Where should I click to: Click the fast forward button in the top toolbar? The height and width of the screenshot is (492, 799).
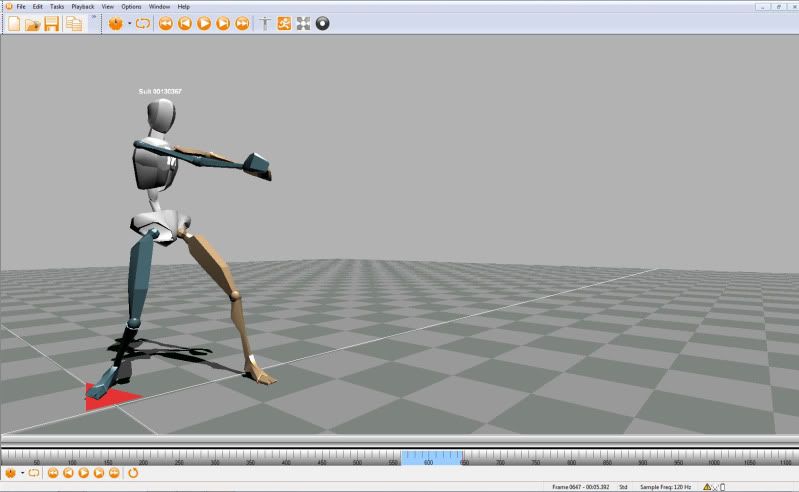tap(242, 23)
